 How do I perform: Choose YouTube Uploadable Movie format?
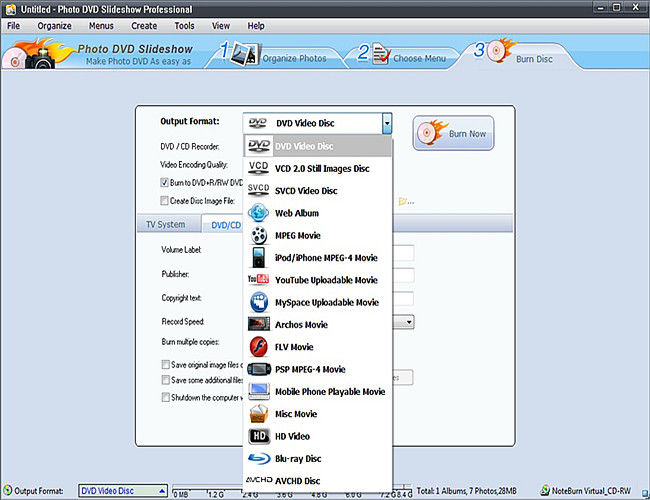click(x=318, y=280)
